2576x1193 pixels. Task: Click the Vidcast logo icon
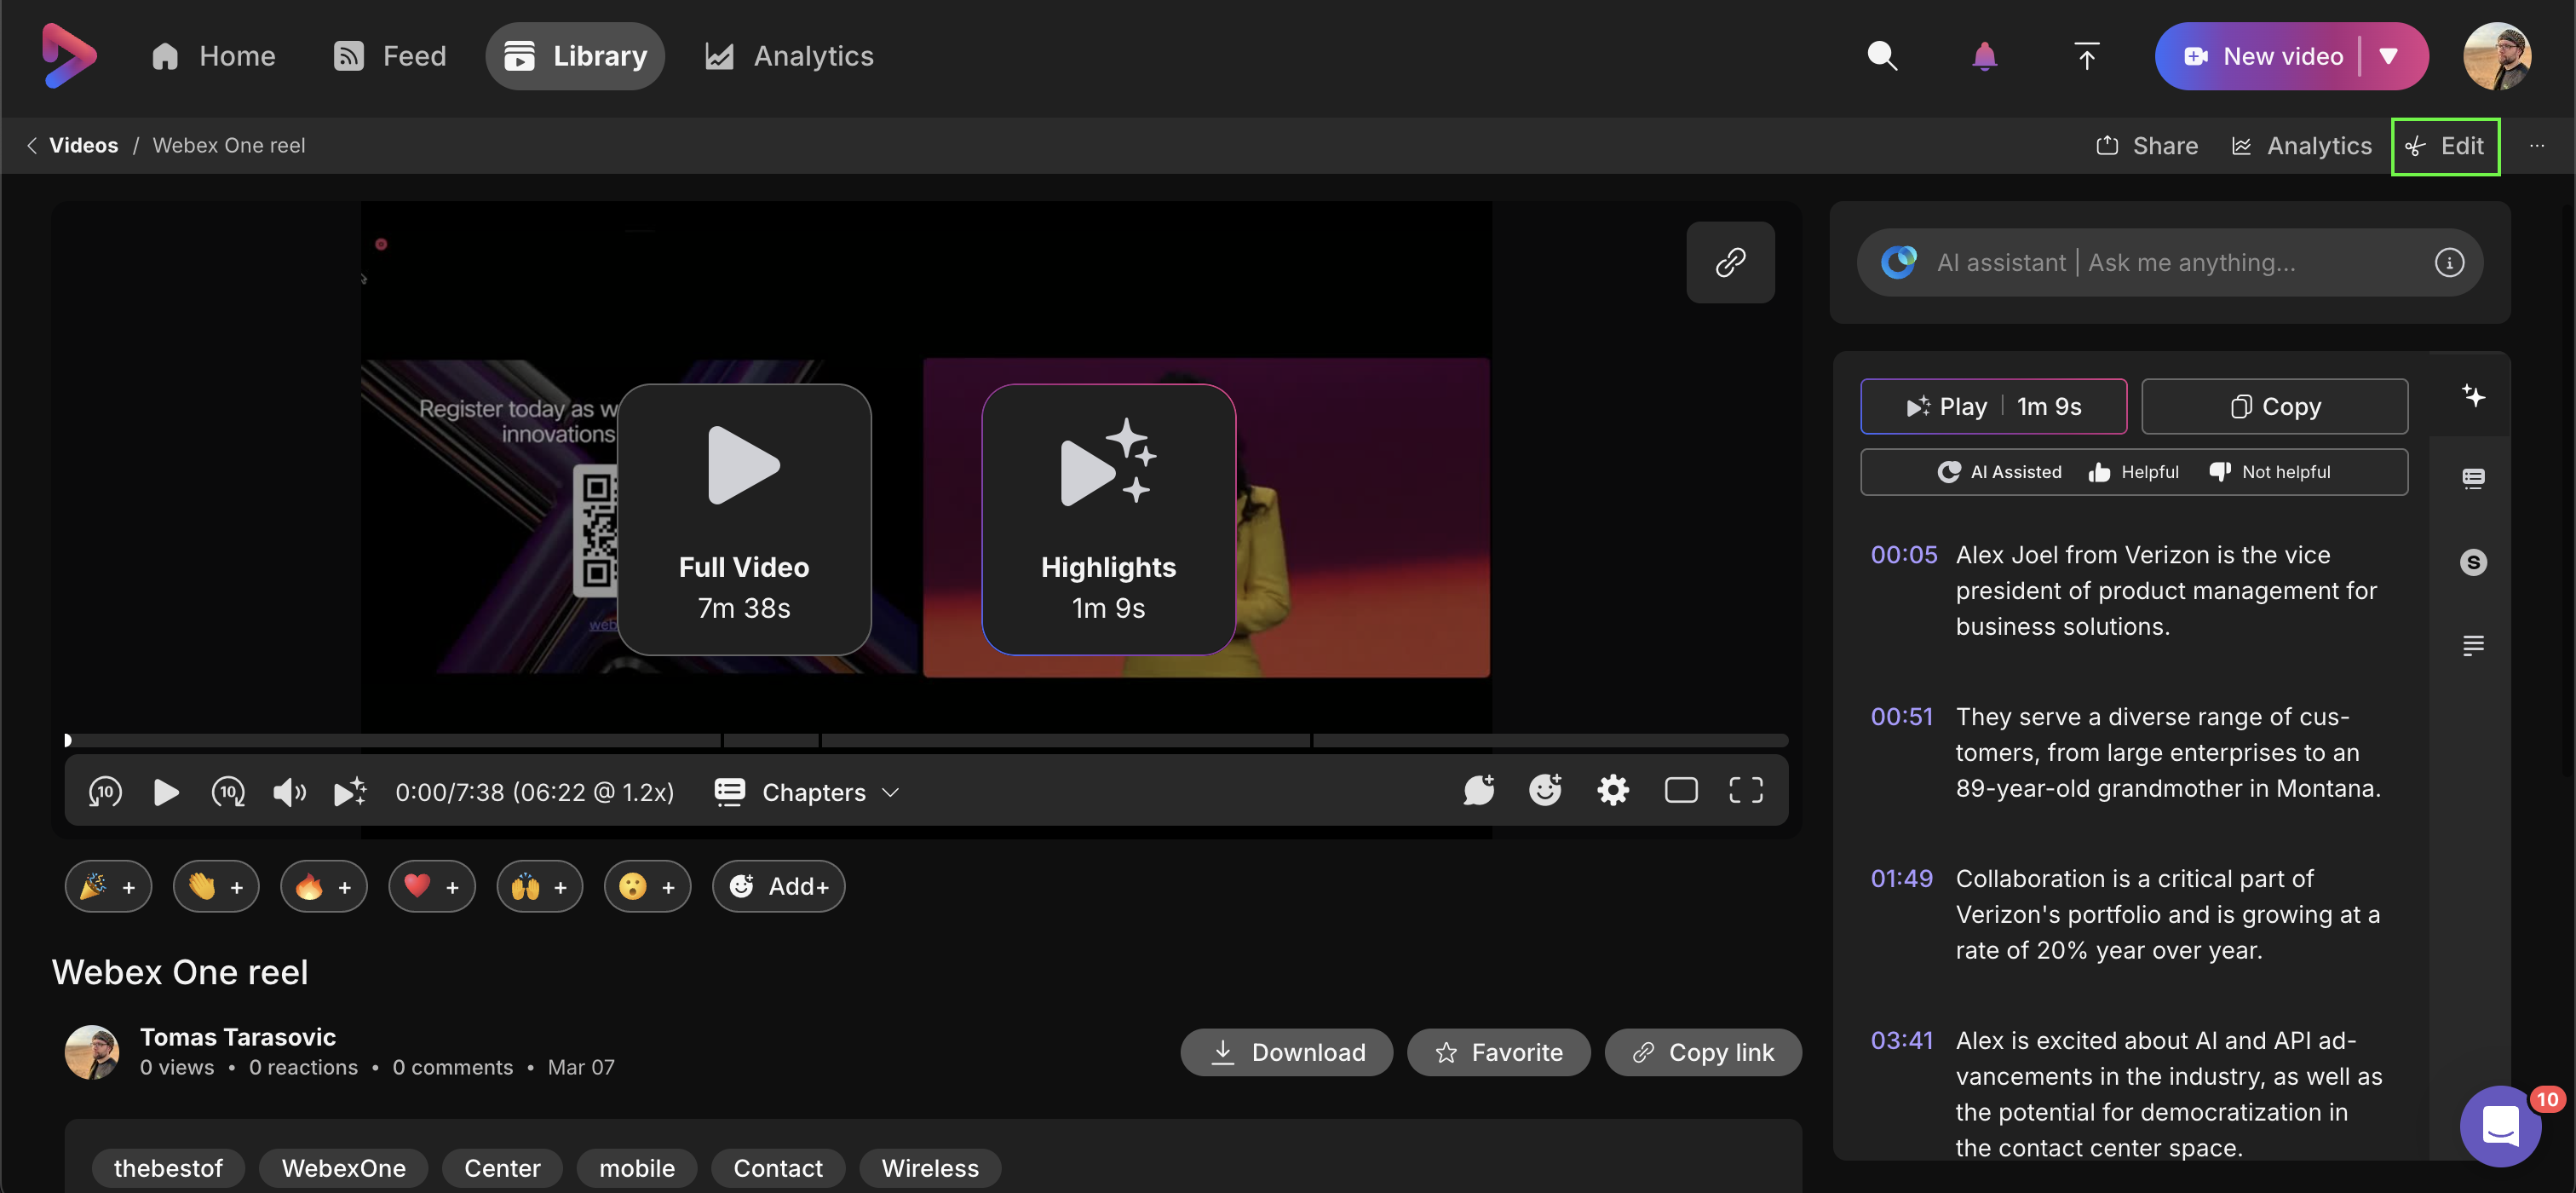point(69,56)
